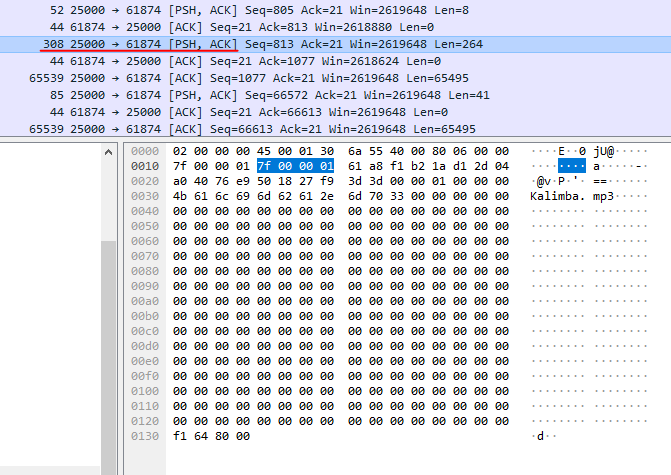Click the hex bytes 6d 70 33 in row 0030
The image size is (671, 475).
click(376, 196)
